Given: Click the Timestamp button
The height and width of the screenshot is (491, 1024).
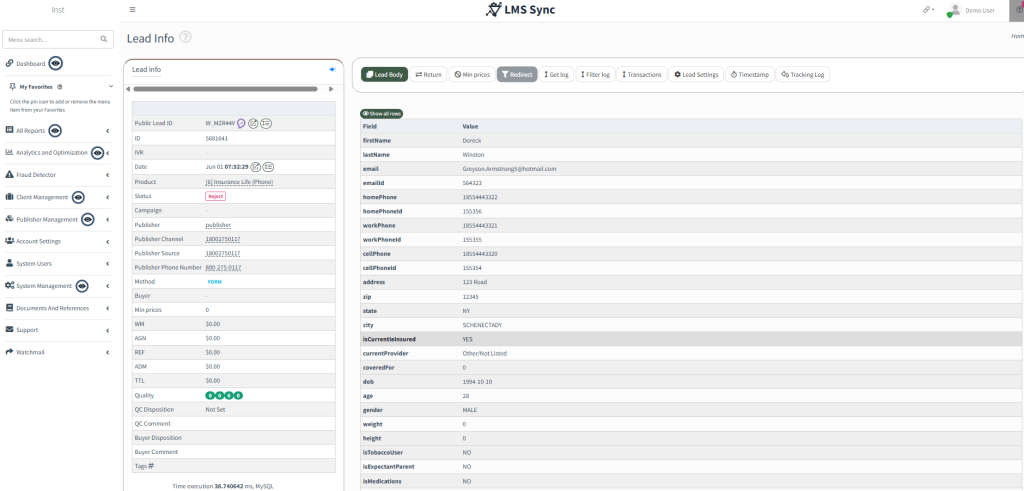Looking at the screenshot, I should tap(750, 74).
